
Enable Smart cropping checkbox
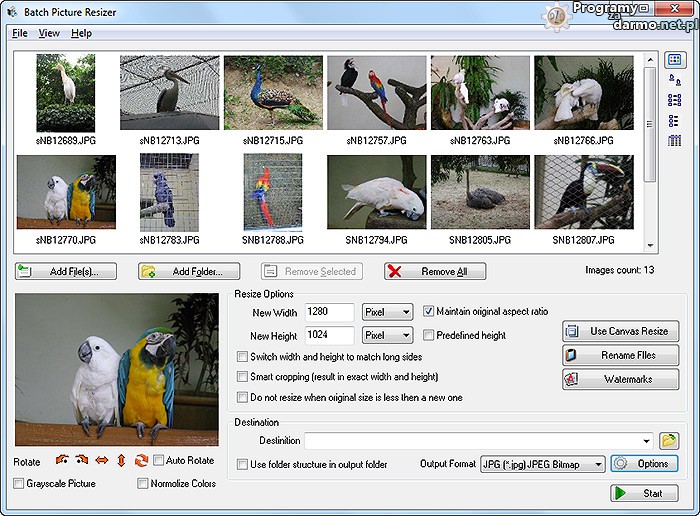[242, 377]
